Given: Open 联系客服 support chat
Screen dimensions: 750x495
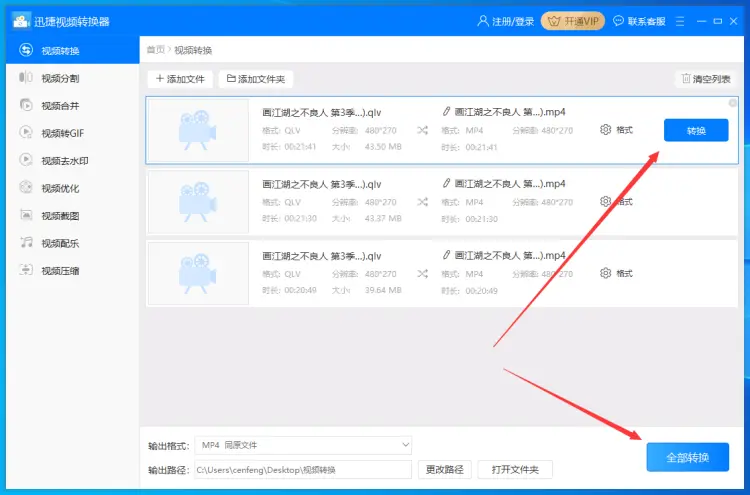Looking at the screenshot, I should click(x=640, y=21).
